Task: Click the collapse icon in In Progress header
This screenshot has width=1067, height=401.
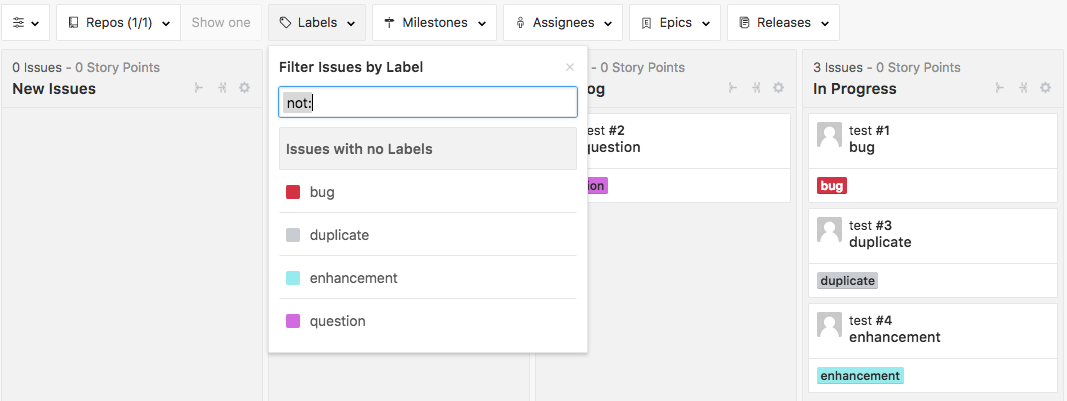Action: point(1023,88)
